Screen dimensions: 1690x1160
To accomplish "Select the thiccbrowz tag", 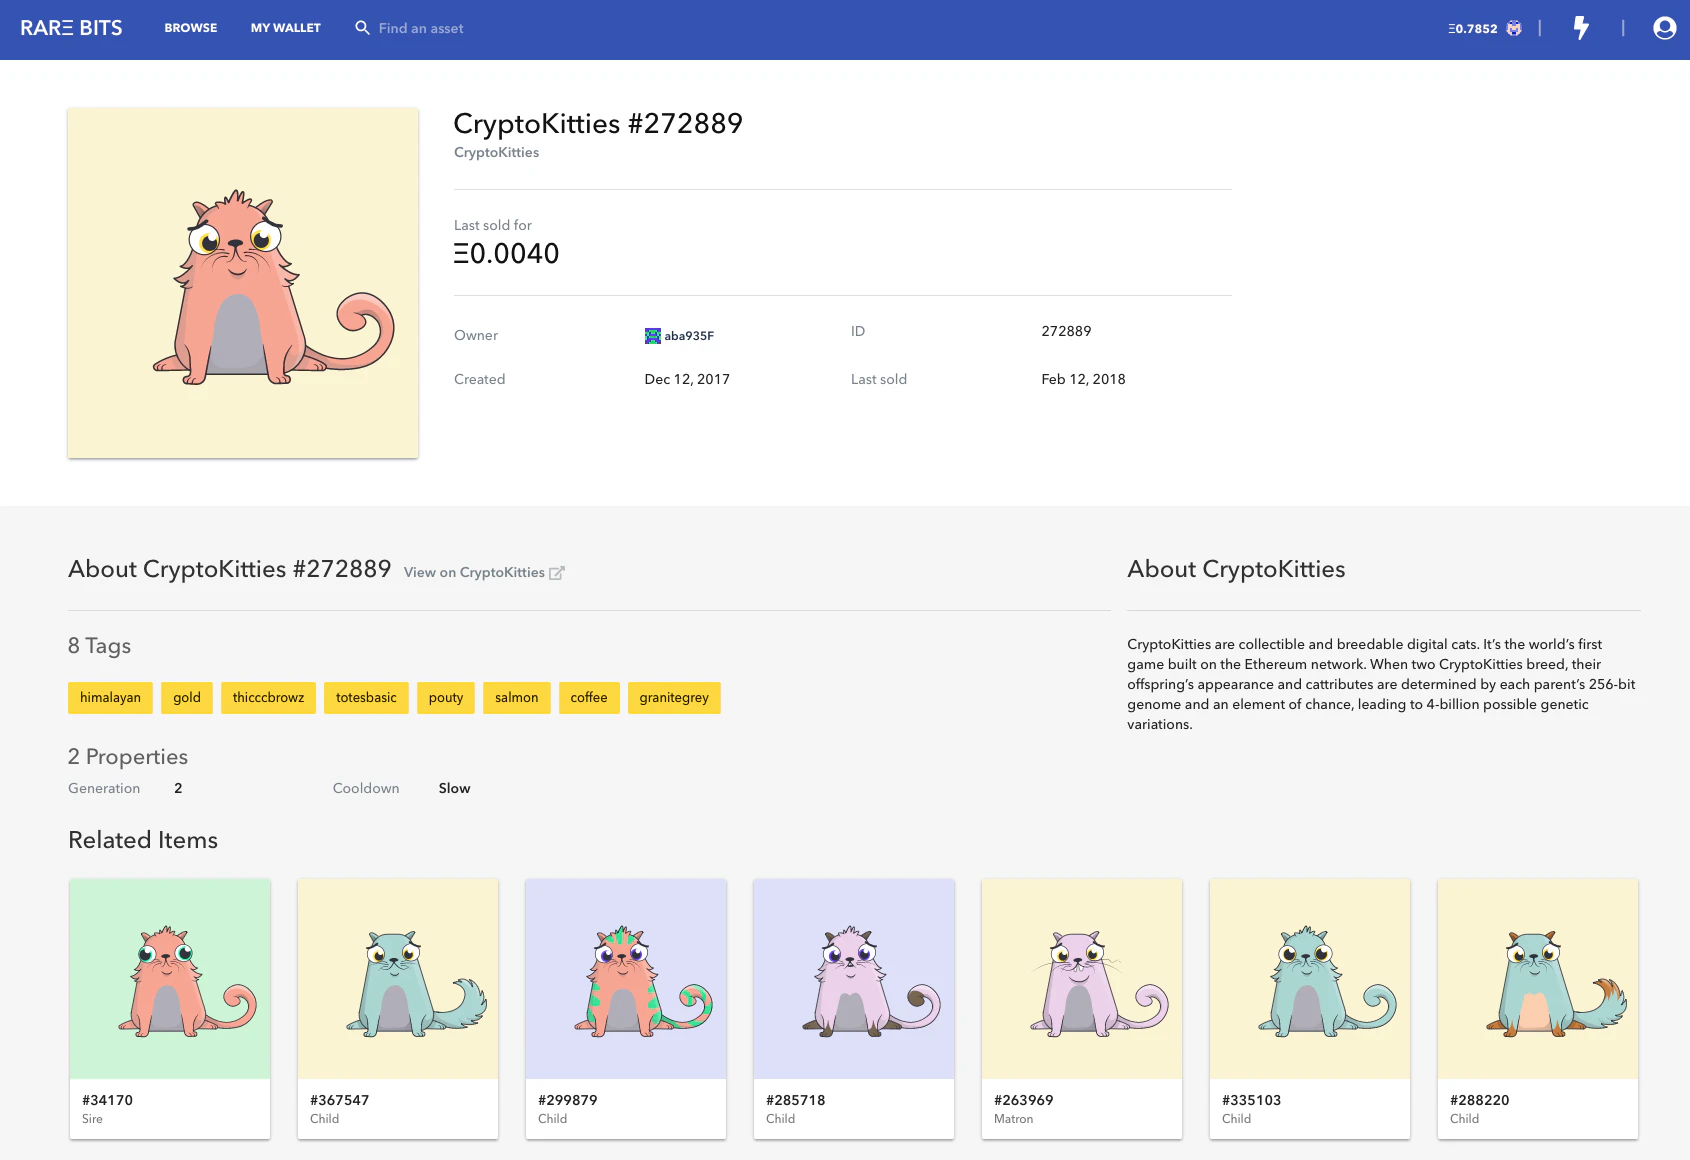I will (268, 698).
